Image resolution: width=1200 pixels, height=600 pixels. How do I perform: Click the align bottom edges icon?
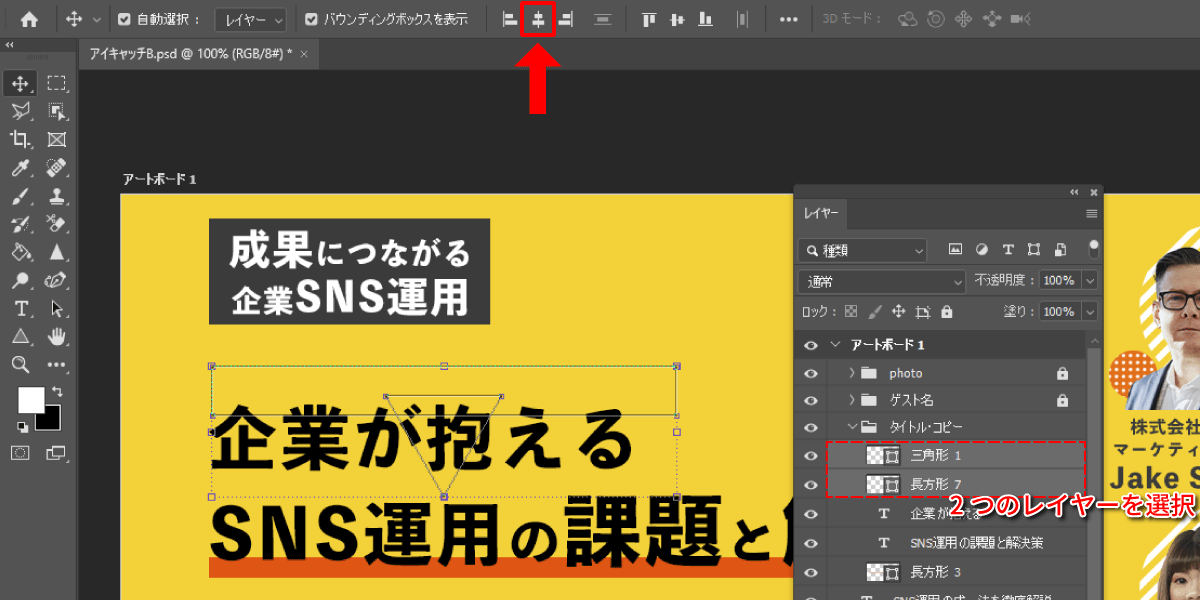pos(706,19)
